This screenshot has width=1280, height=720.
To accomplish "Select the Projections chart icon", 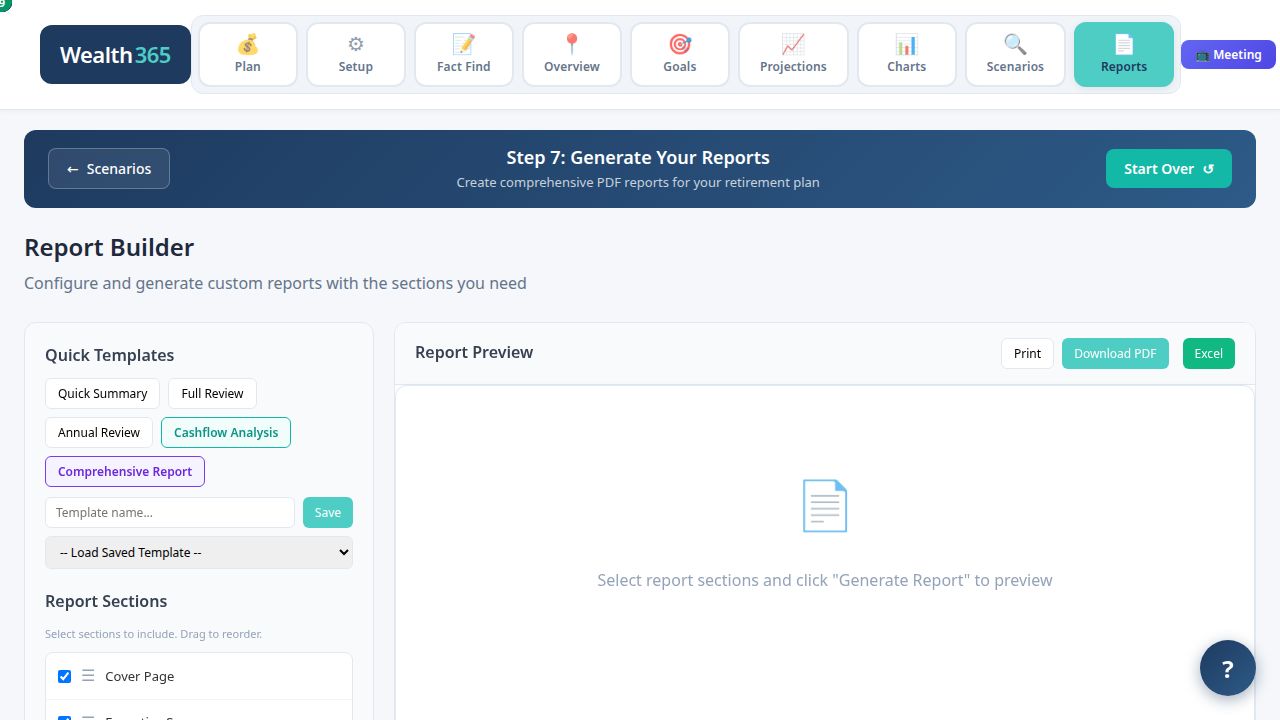I will (x=793, y=44).
